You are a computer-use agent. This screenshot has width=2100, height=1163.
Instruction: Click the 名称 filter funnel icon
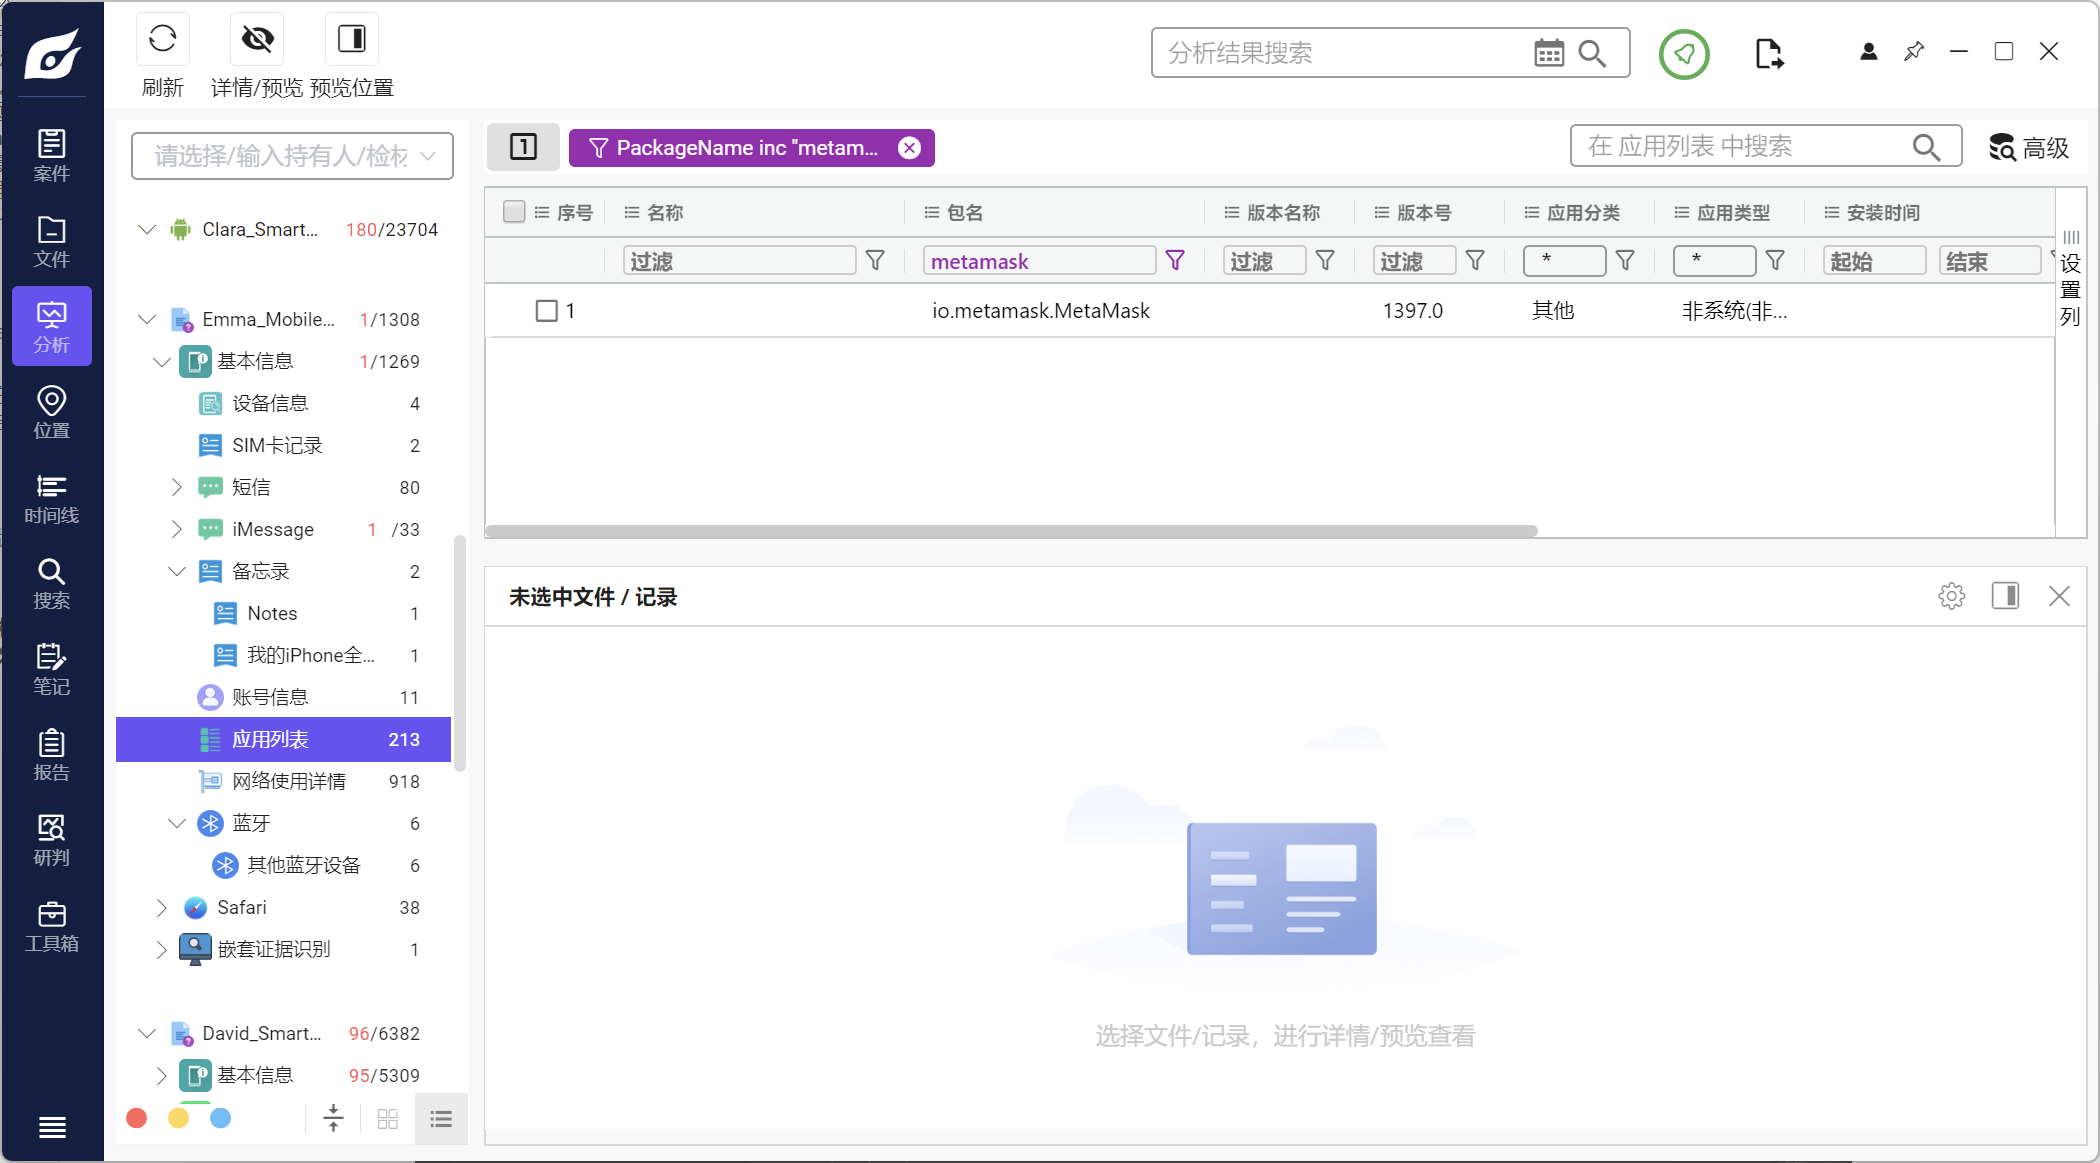click(875, 261)
